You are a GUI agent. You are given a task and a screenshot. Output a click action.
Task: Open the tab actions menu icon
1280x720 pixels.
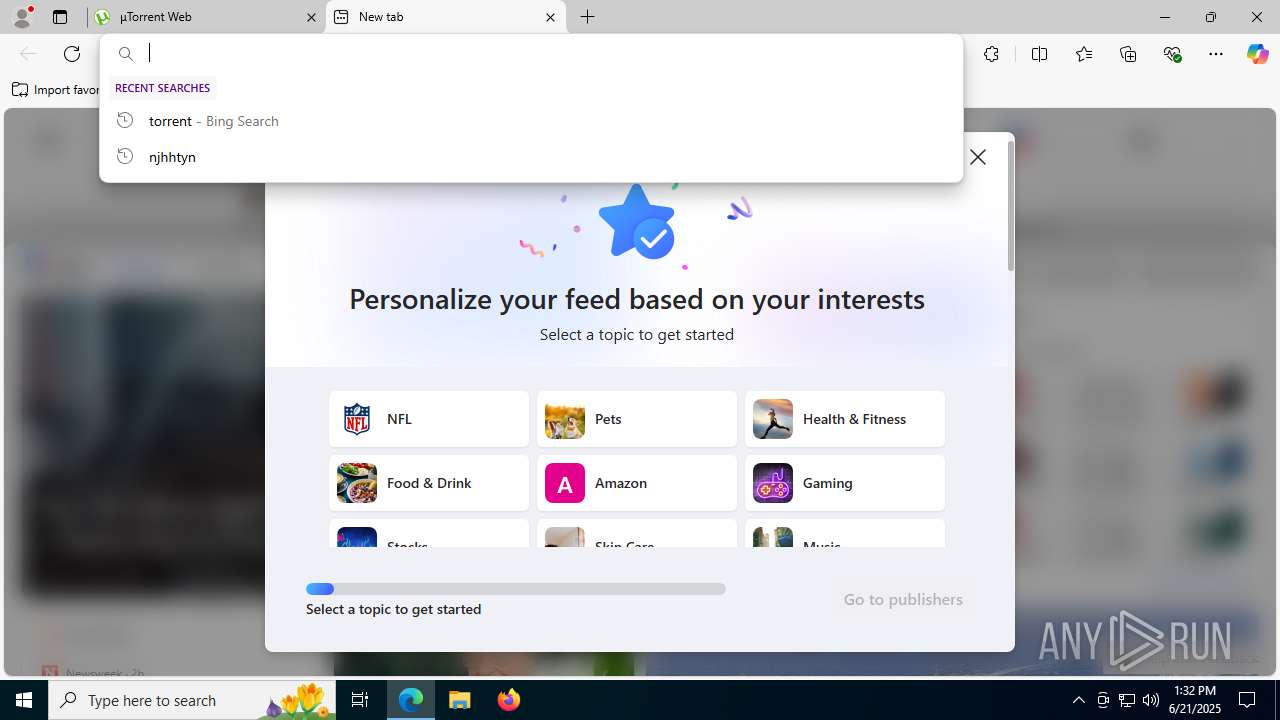(60, 17)
